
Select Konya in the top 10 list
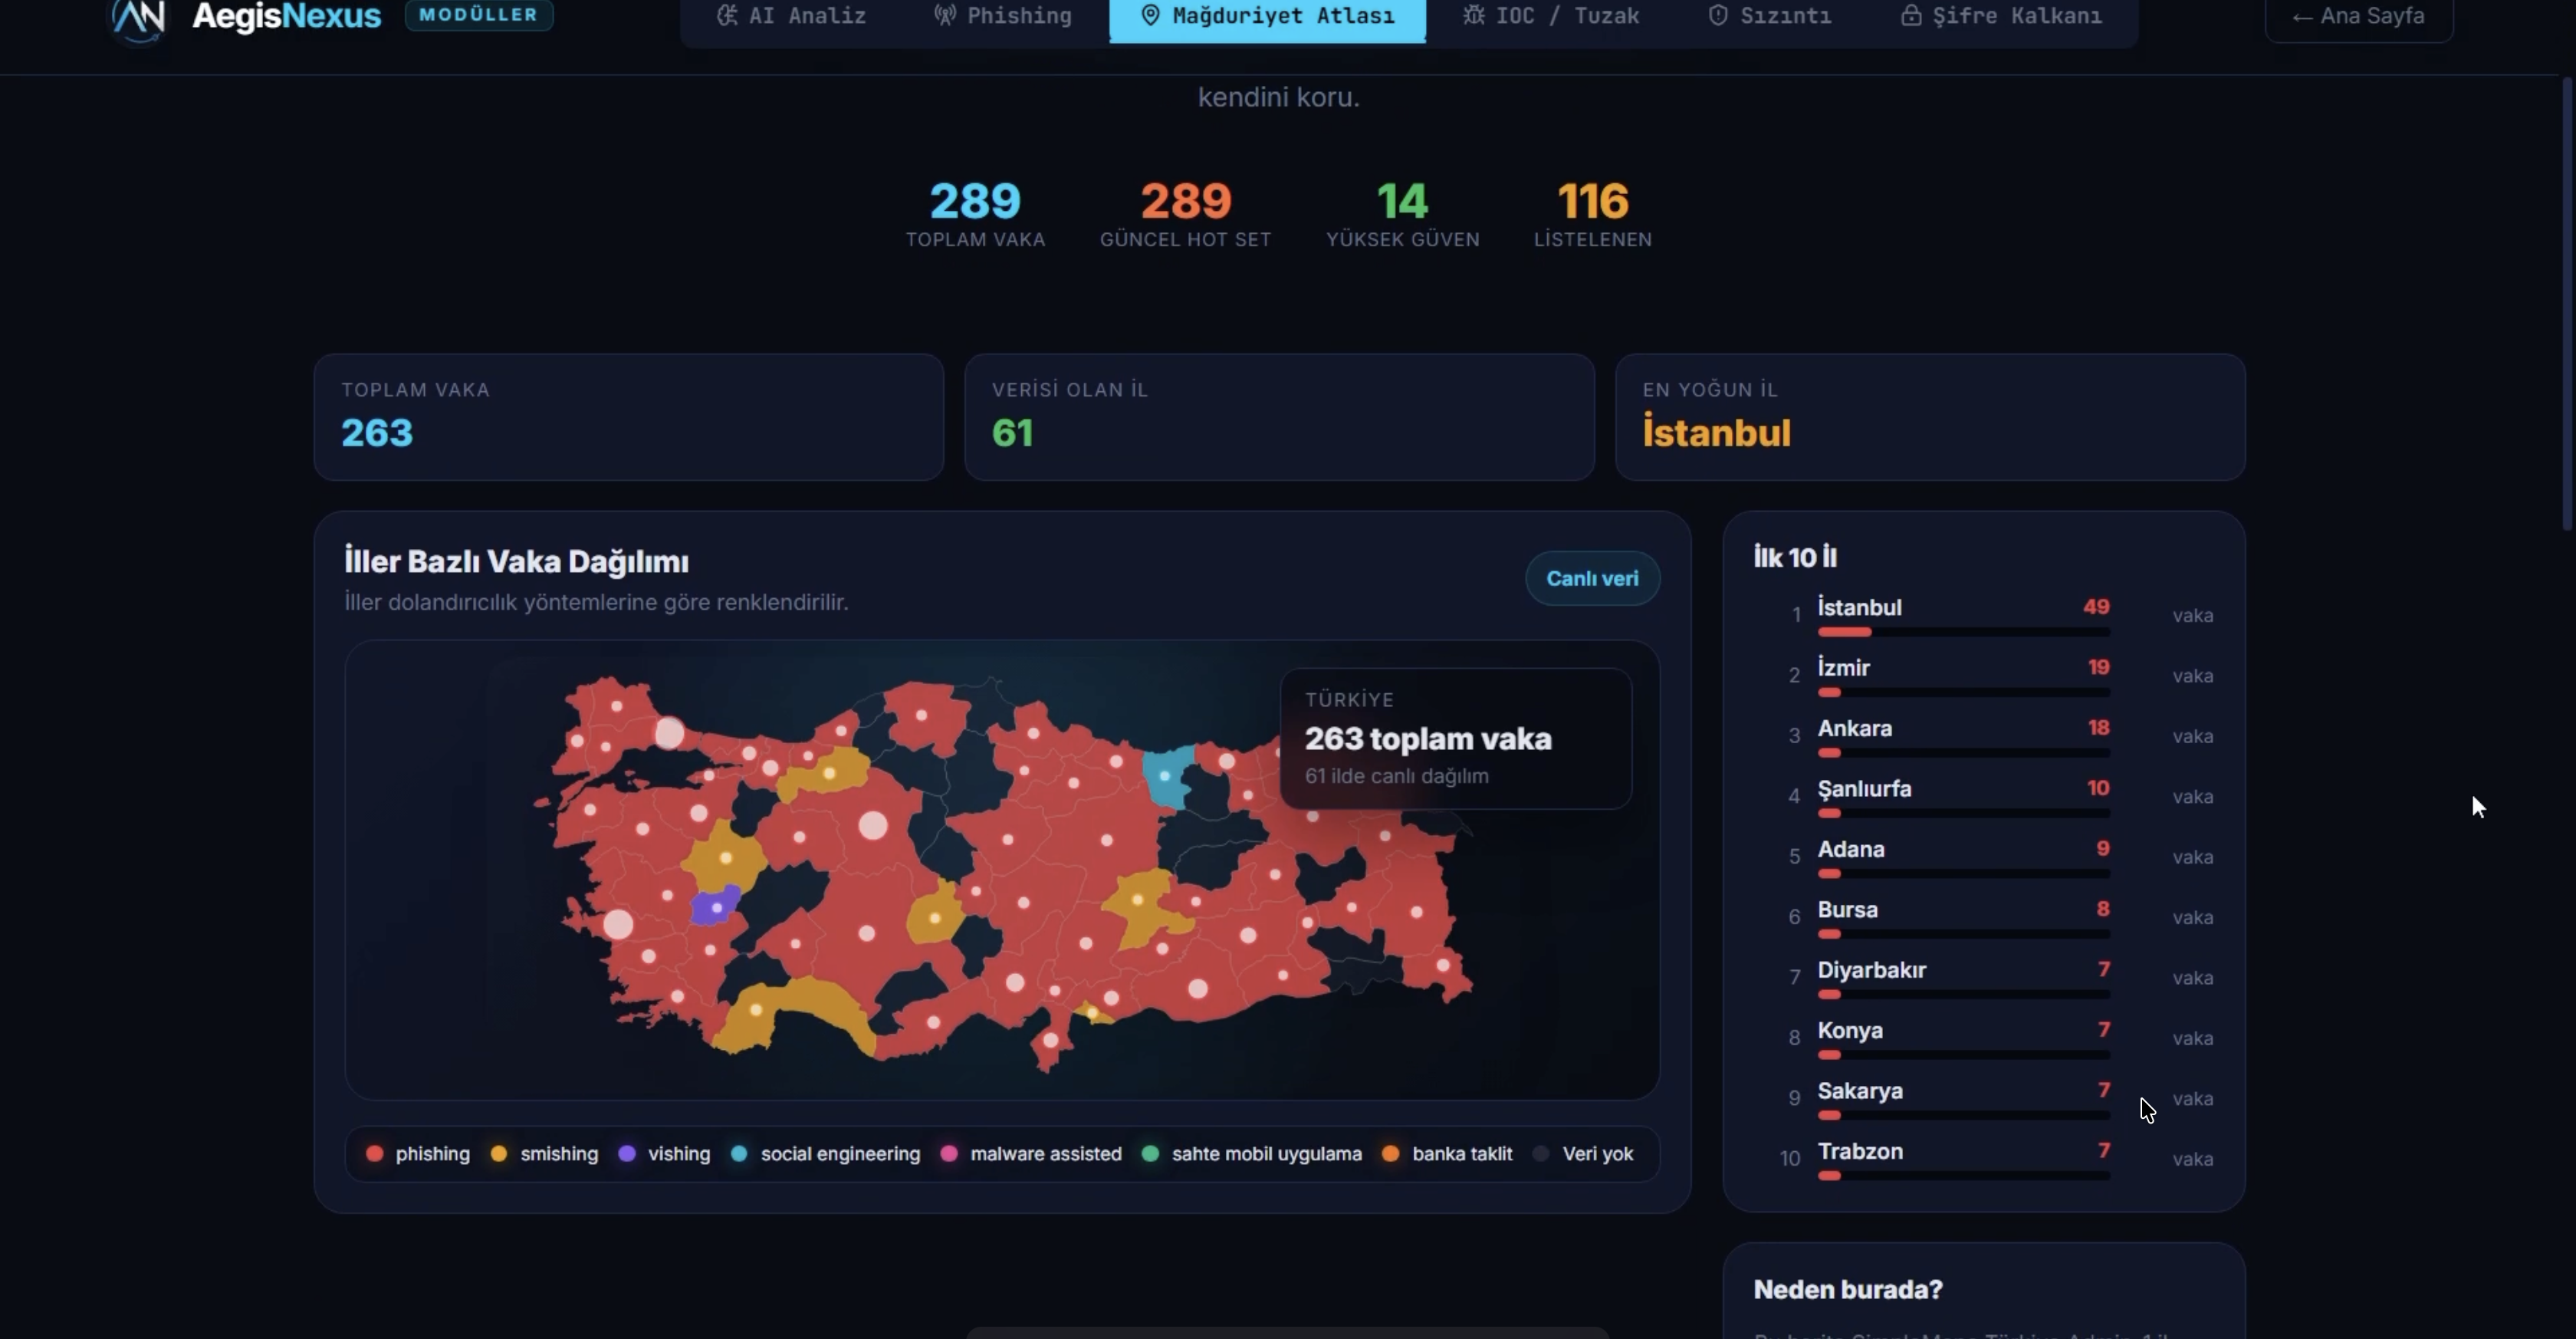[1983, 1038]
